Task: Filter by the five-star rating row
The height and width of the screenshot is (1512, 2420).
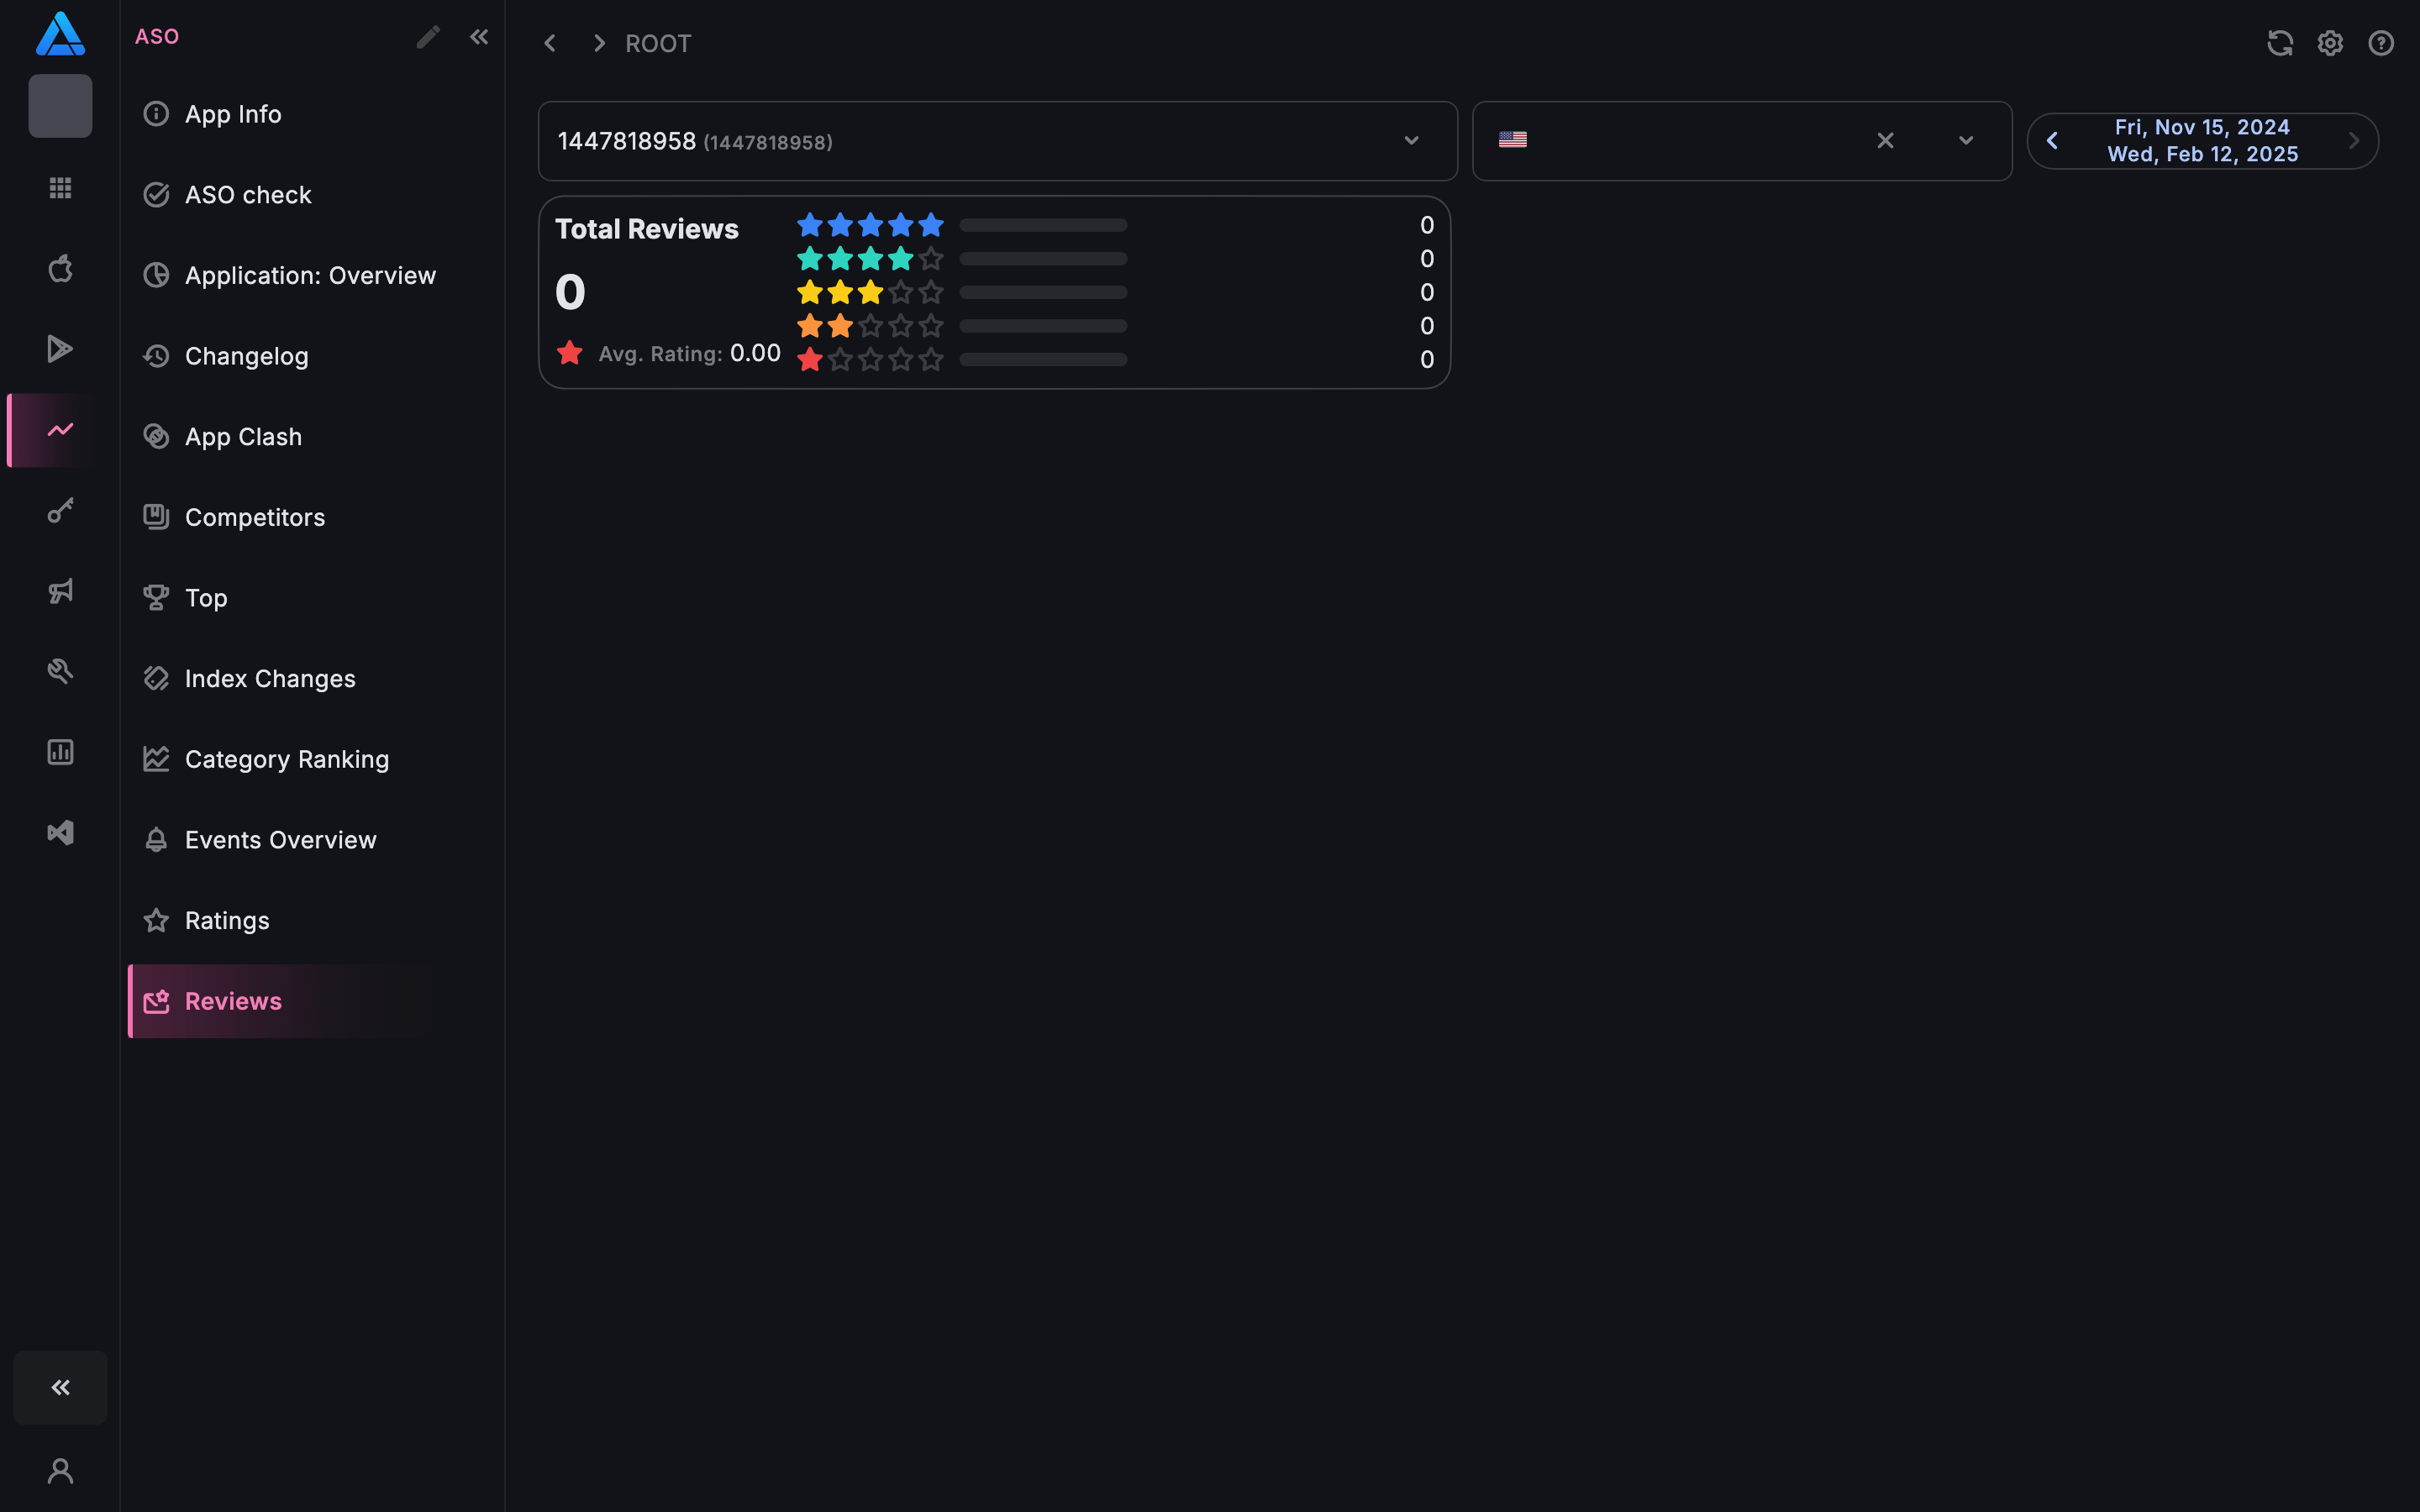Action: [x=1115, y=225]
